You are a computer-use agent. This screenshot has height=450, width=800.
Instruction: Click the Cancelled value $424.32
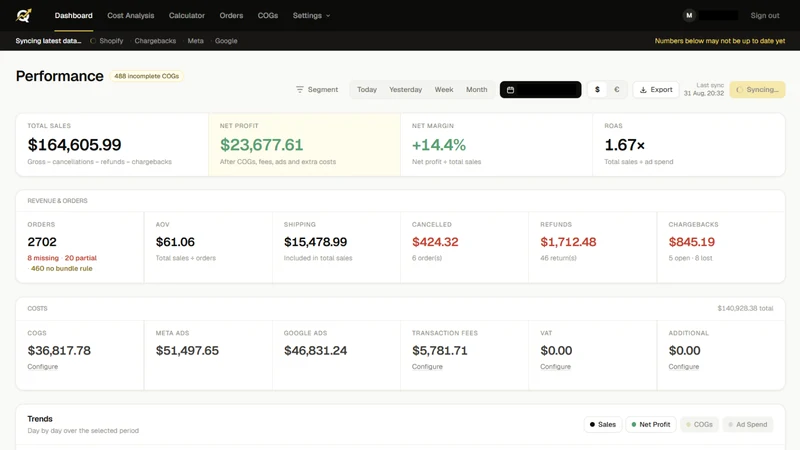pyautogui.click(x=435, y=242)
